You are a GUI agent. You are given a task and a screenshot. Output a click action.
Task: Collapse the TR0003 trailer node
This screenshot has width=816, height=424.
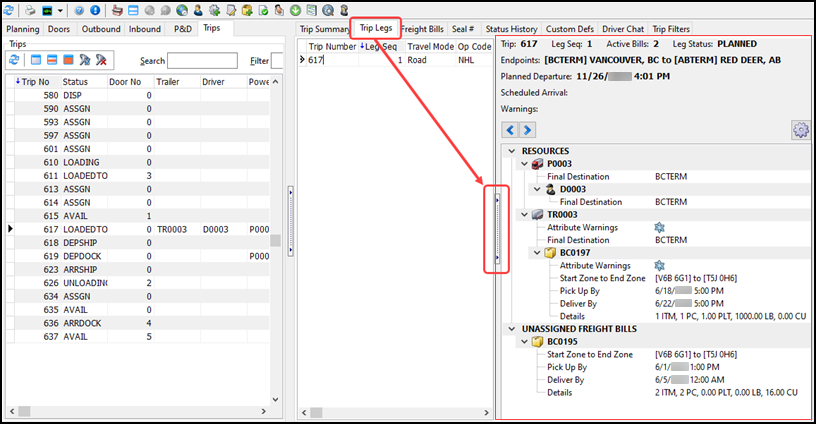click(x=524, y=214)
